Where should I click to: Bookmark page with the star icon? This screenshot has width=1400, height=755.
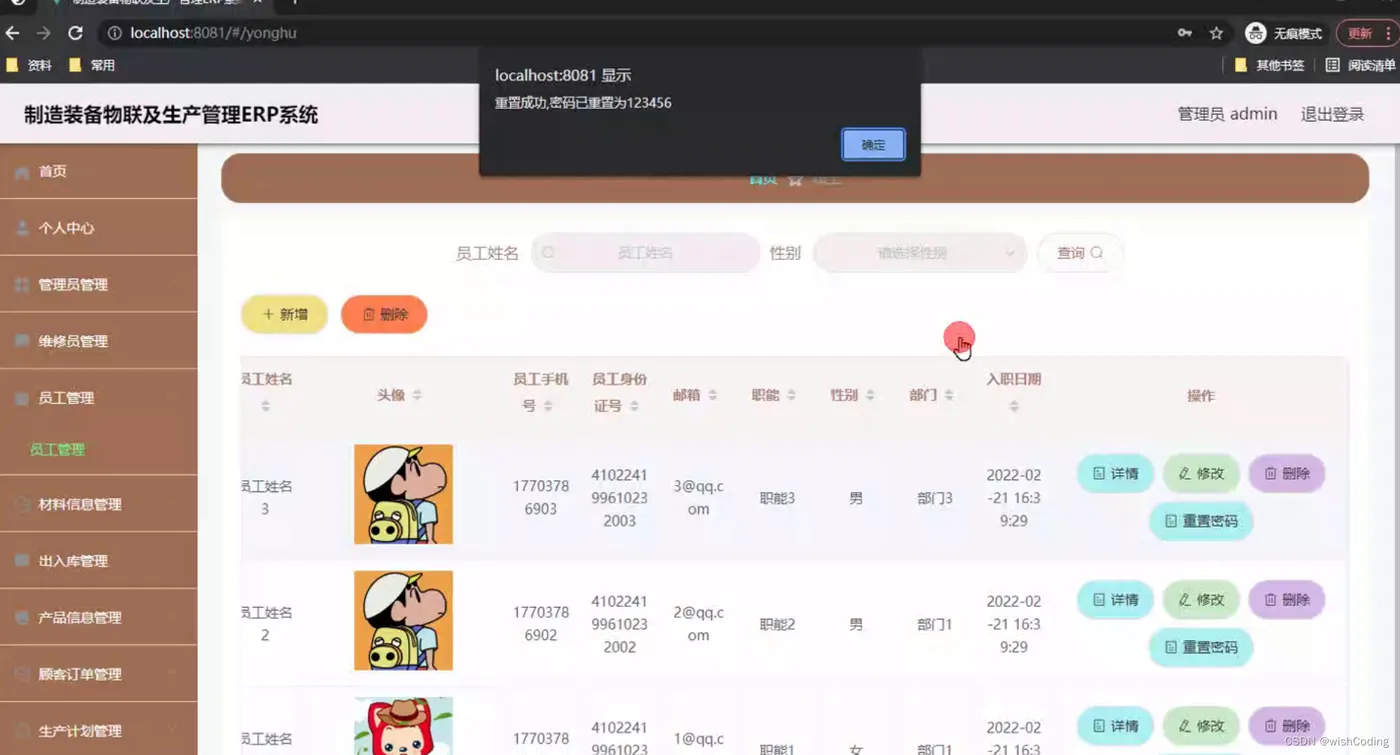pyautogui.click(x=1216, y=33)
